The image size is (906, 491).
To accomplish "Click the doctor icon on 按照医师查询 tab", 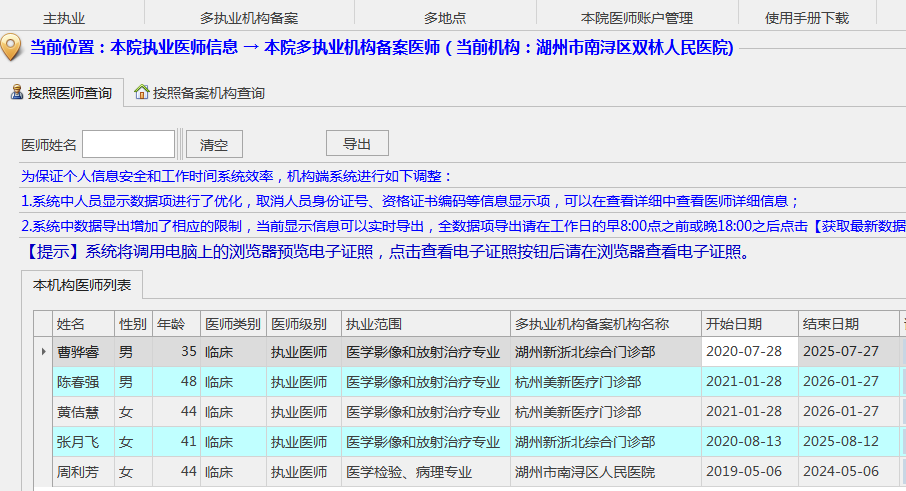I will (16, 92).
